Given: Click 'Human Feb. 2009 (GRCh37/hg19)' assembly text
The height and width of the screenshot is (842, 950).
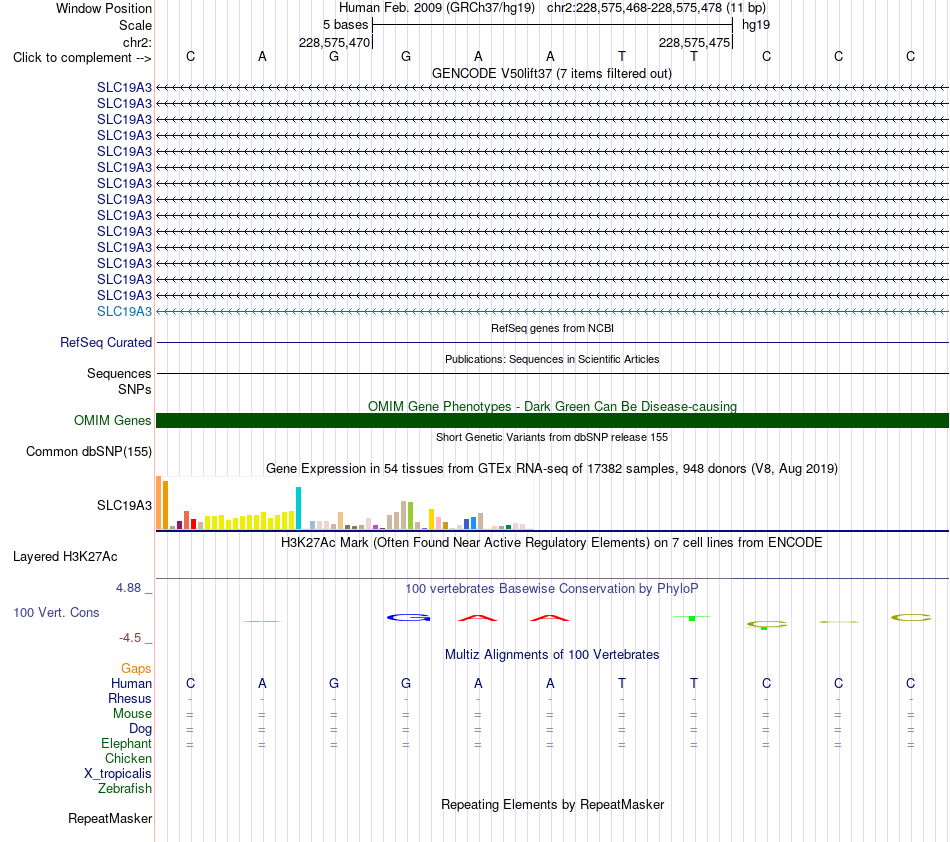Looking at the screenshot, I should [x=437, y=8].
